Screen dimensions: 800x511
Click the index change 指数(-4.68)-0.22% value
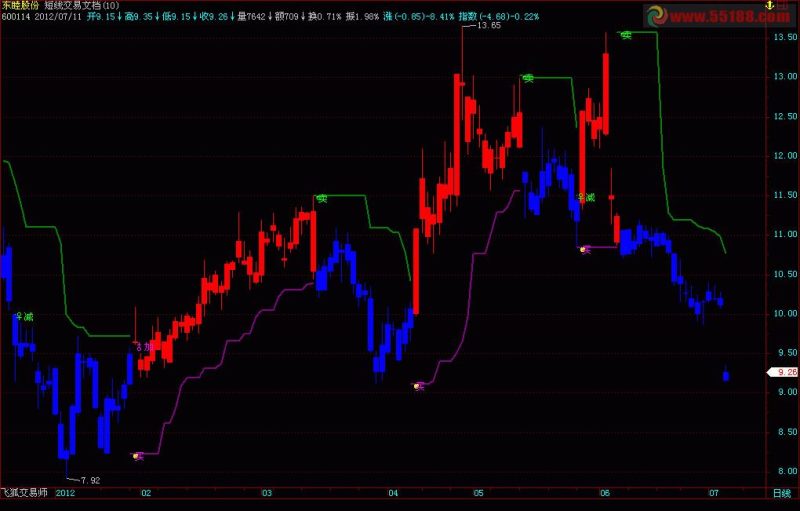pyautogui.click(x=499, y=16)
